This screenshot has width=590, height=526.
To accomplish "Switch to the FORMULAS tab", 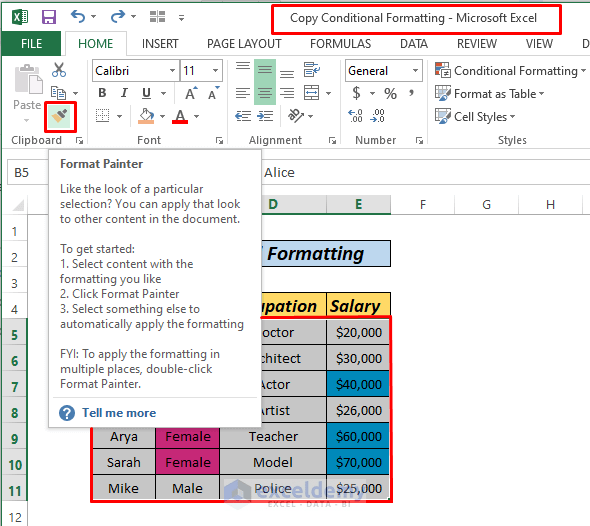I will coord(341,44).
